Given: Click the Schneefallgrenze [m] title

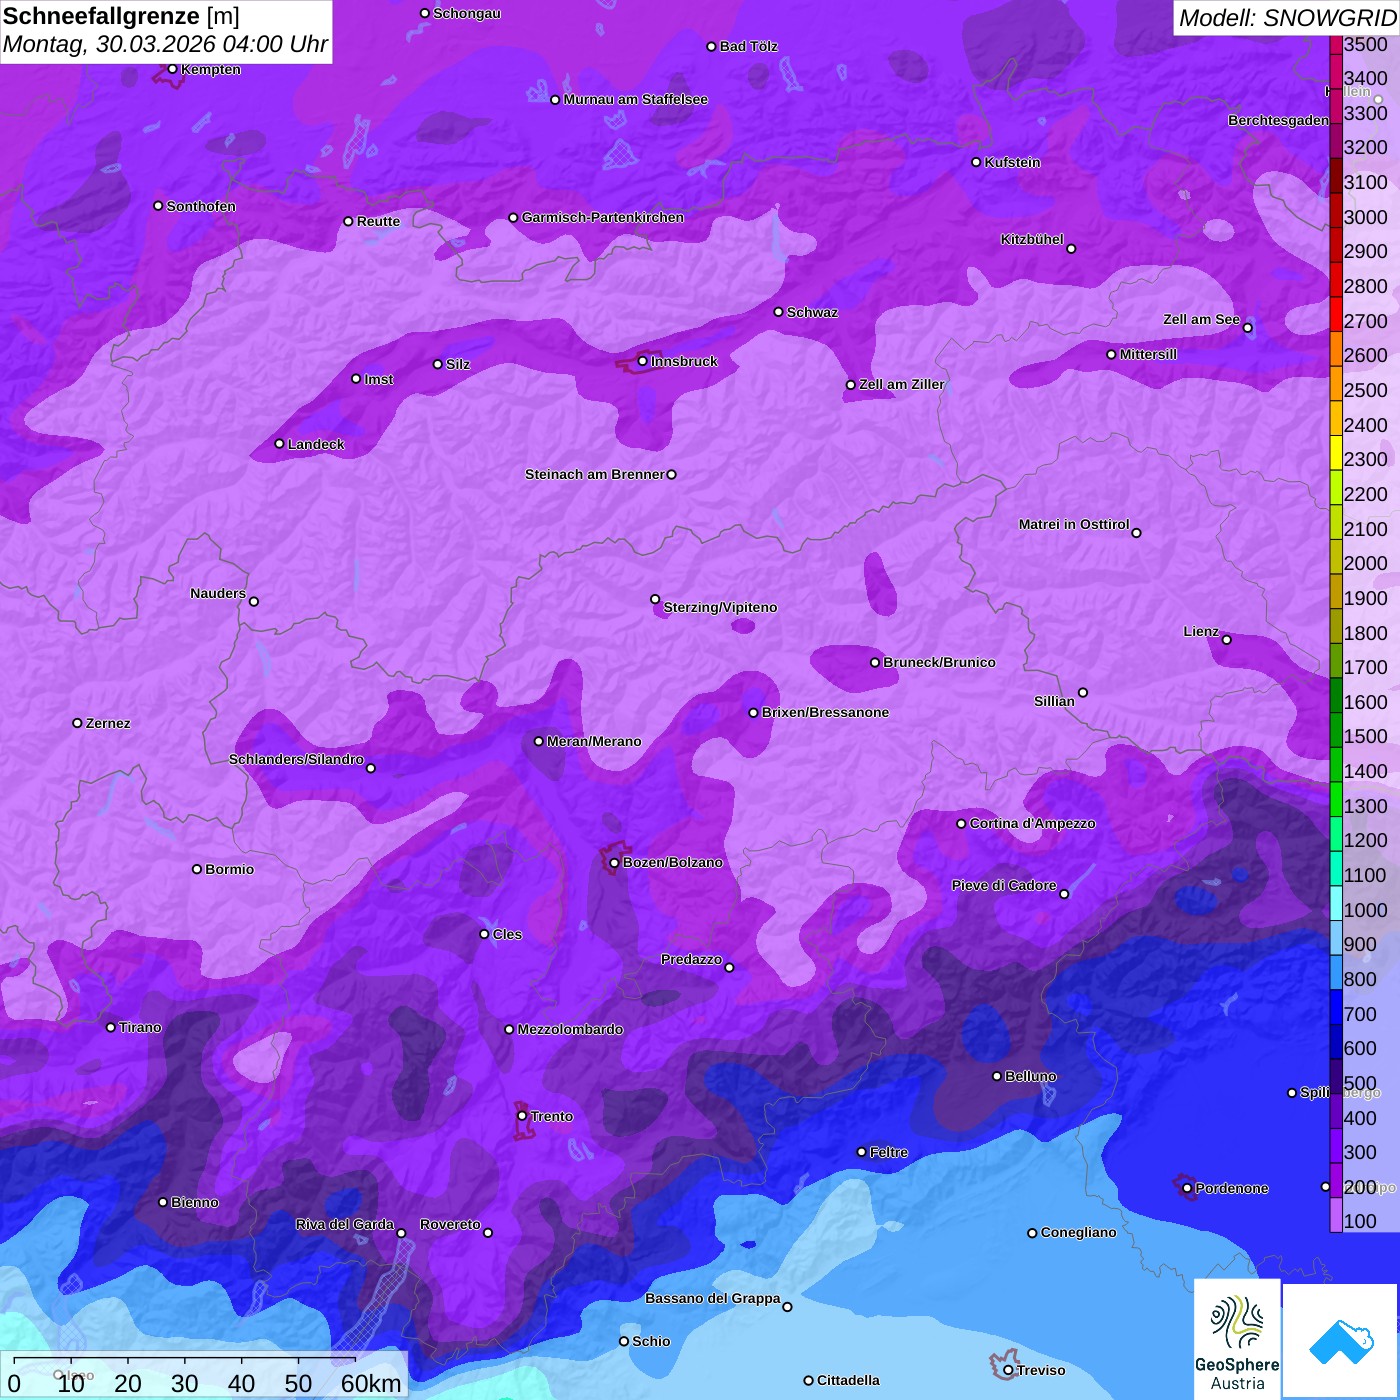Looking at the screenshot, I should point(121,16).
